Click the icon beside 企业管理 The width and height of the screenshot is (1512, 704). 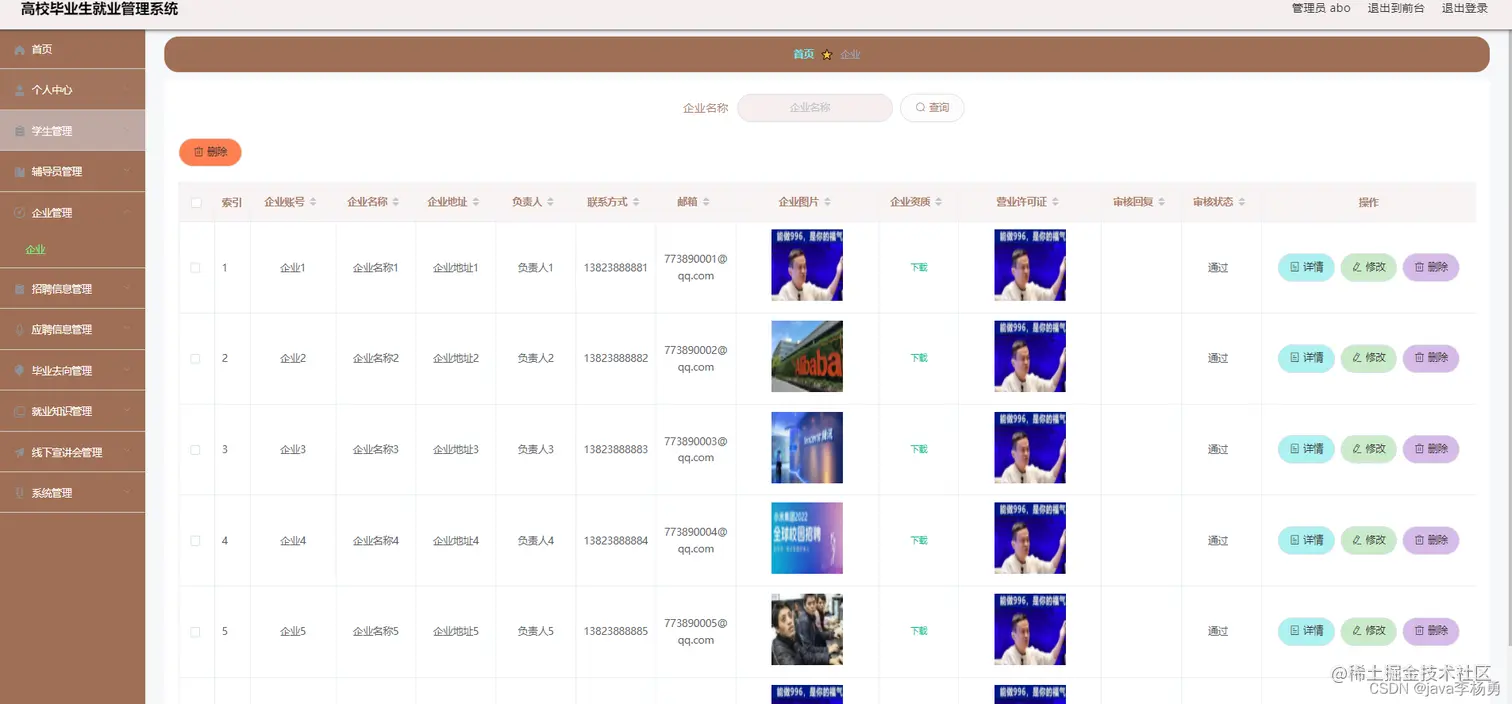point(20,213)
